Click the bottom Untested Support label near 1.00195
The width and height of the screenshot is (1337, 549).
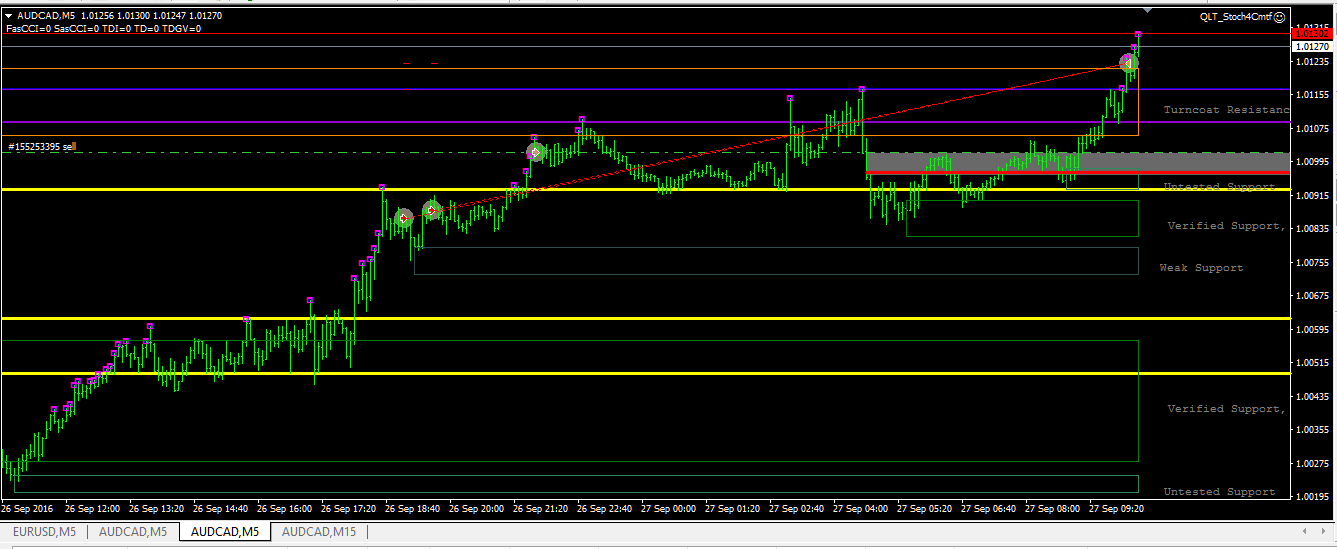[1219, 492]
